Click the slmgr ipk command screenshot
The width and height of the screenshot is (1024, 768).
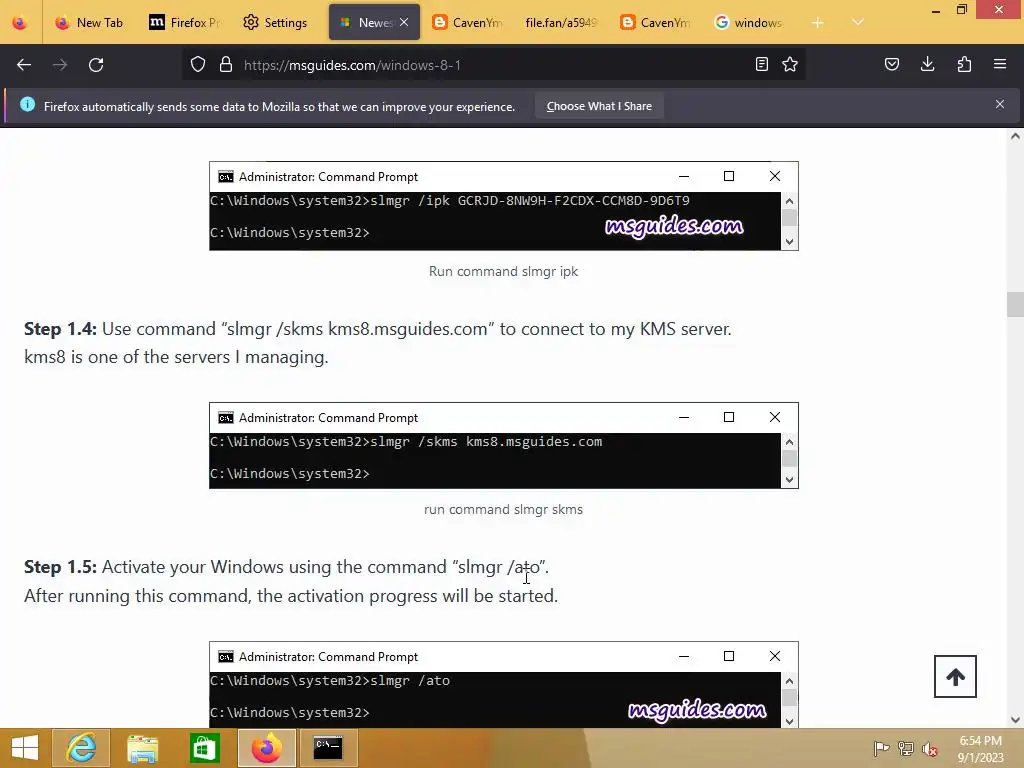tap(504, 206)
